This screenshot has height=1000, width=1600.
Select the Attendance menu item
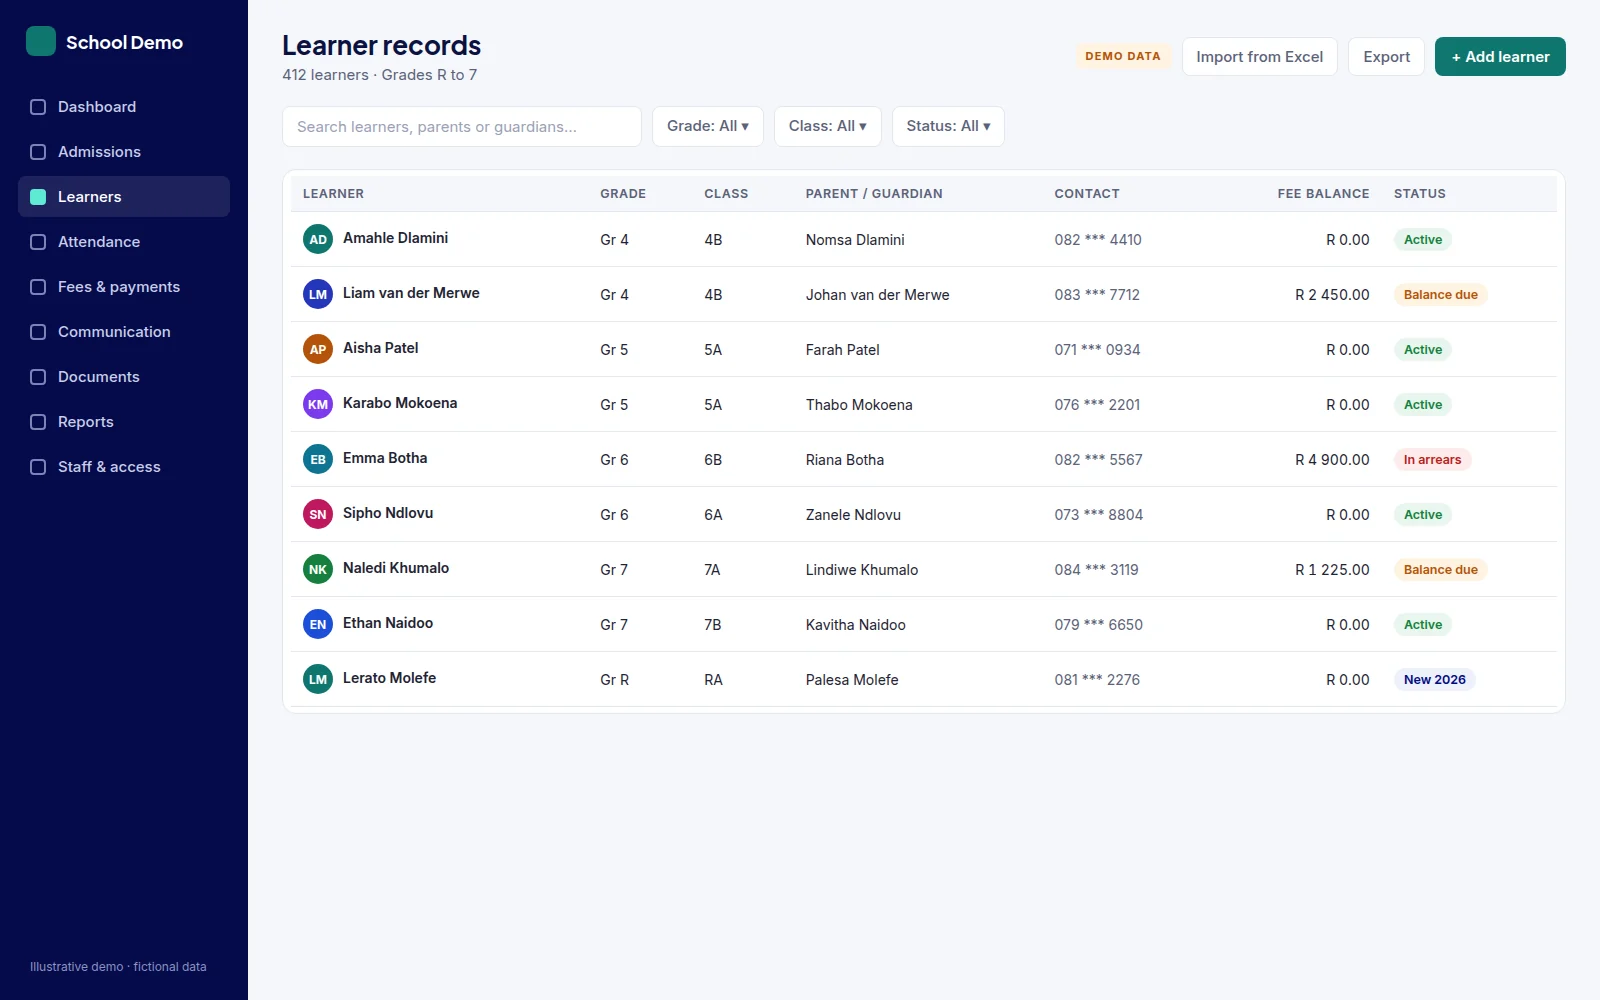tap(124, 242)
